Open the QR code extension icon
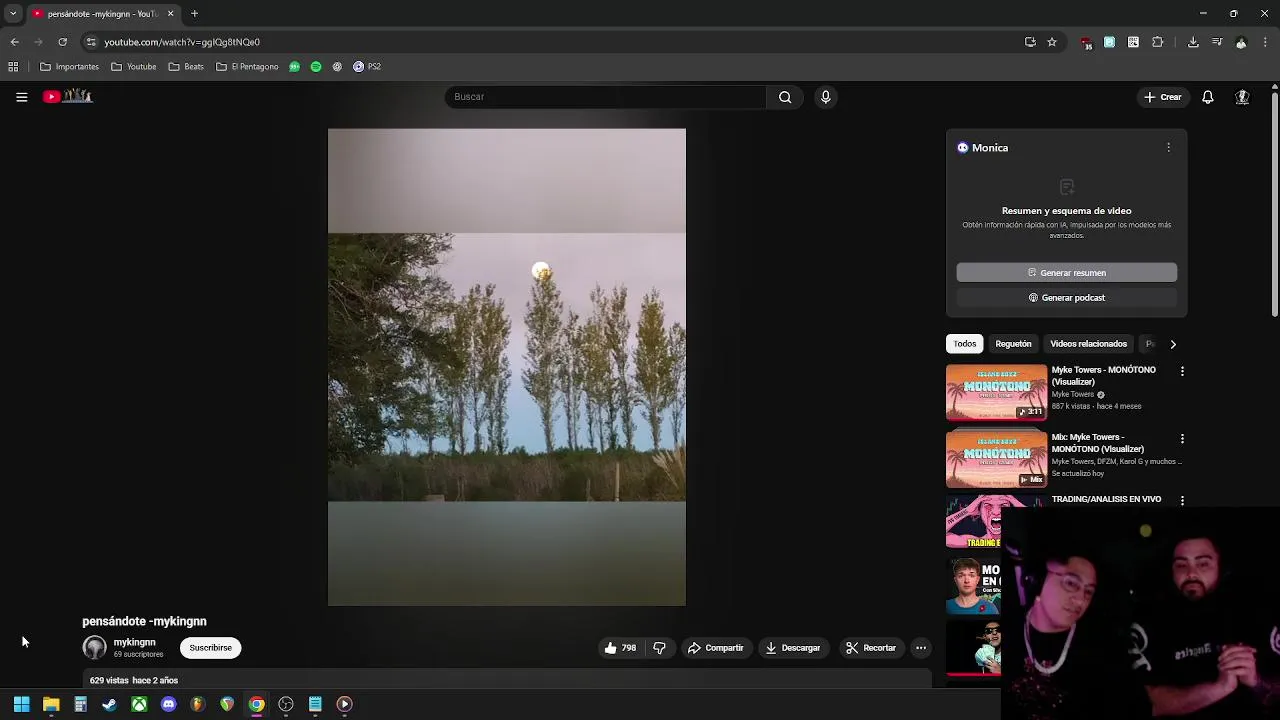This screenshot has height=720, width=1280. pyautogui.click(x=1133, y=42)
